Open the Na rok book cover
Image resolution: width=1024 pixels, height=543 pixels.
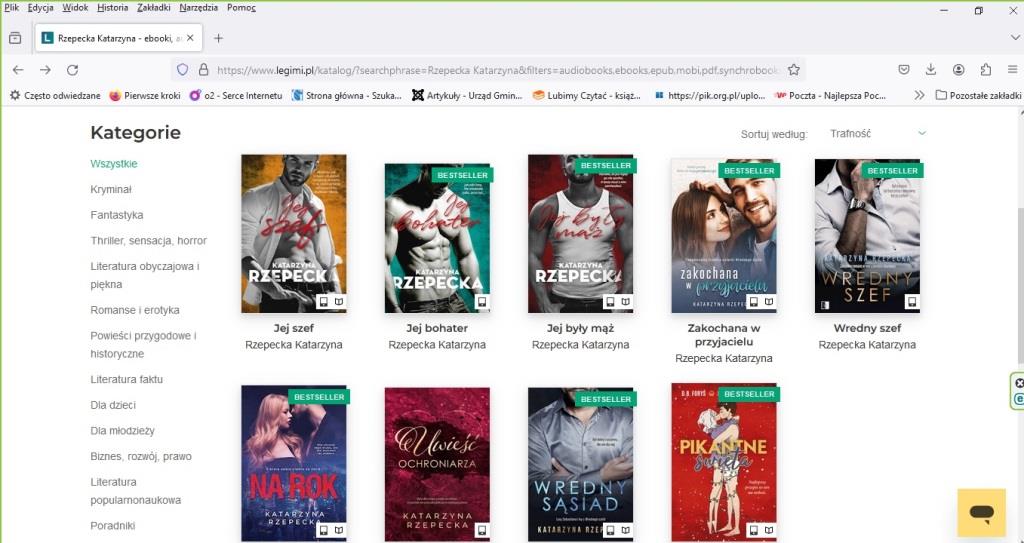click(293, 463)
